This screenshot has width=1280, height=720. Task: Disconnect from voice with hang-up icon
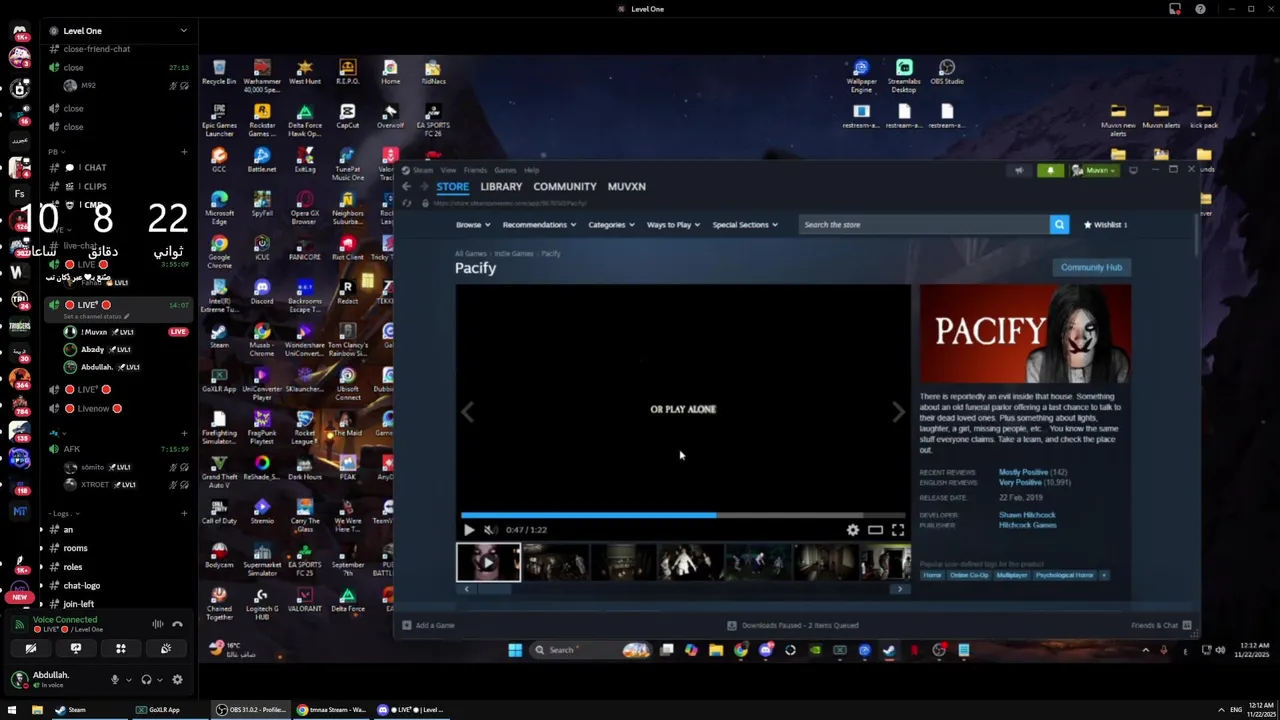[x=177, y=624]
